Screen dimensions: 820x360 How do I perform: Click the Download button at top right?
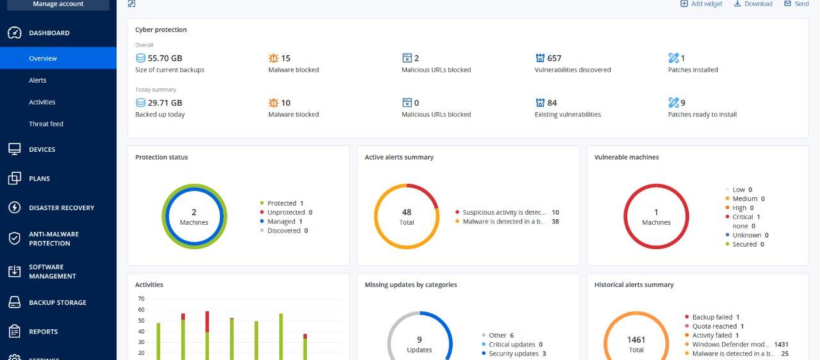point(753,4)
